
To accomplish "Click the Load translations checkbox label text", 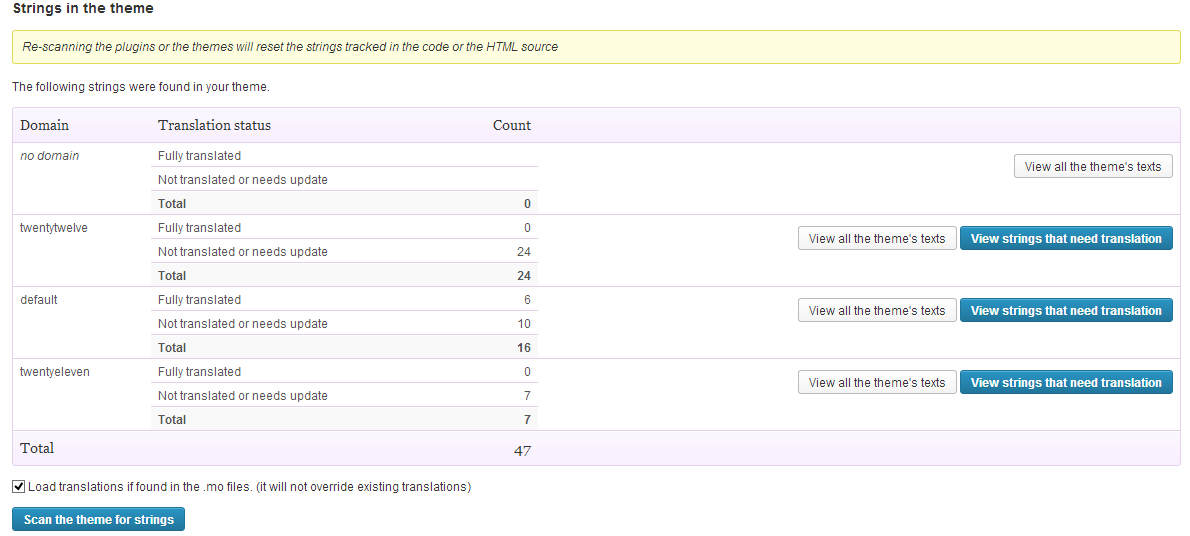I will [249, 487].
